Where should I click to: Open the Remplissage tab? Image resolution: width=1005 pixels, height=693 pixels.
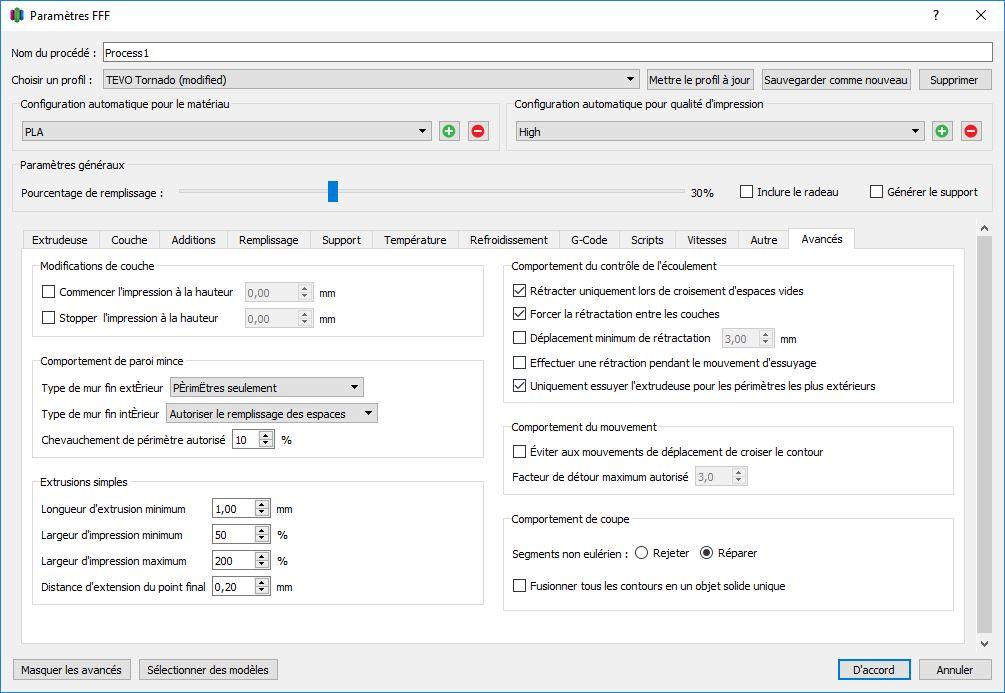269,240
